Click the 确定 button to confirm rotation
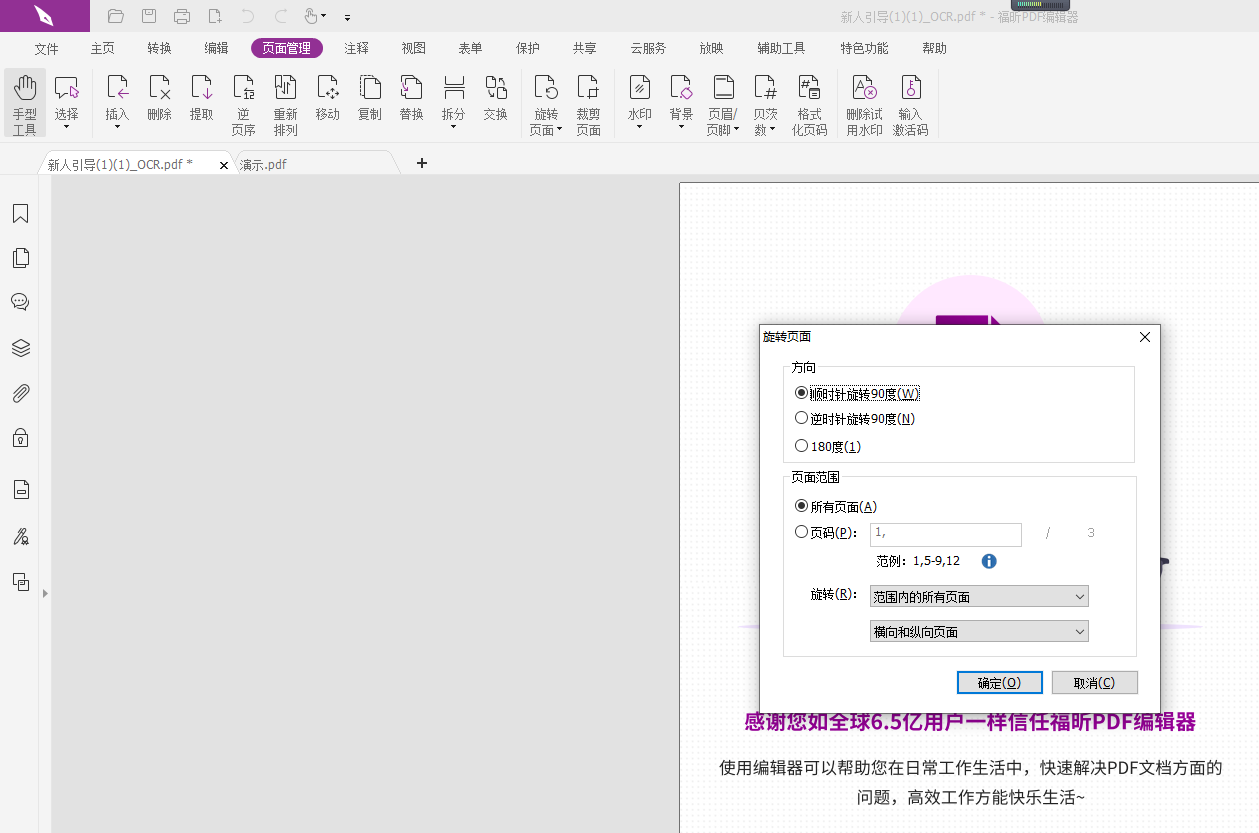This screenshot has width=1259, height=833. (999, 682)
